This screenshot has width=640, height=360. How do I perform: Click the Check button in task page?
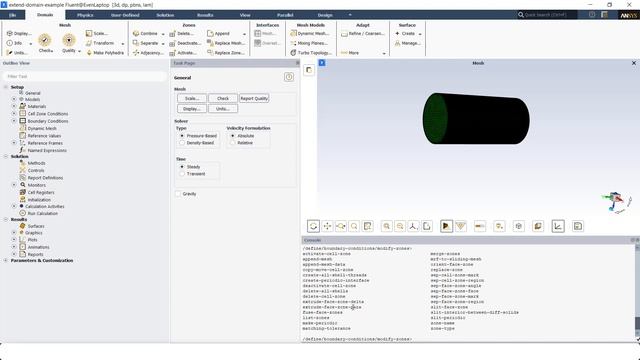click(223, 98)
